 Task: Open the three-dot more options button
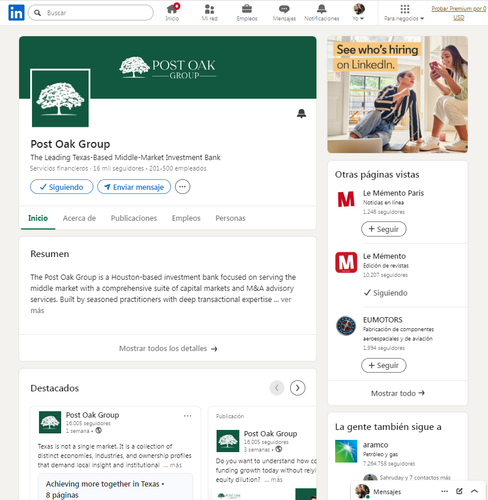tap(182, 187)
